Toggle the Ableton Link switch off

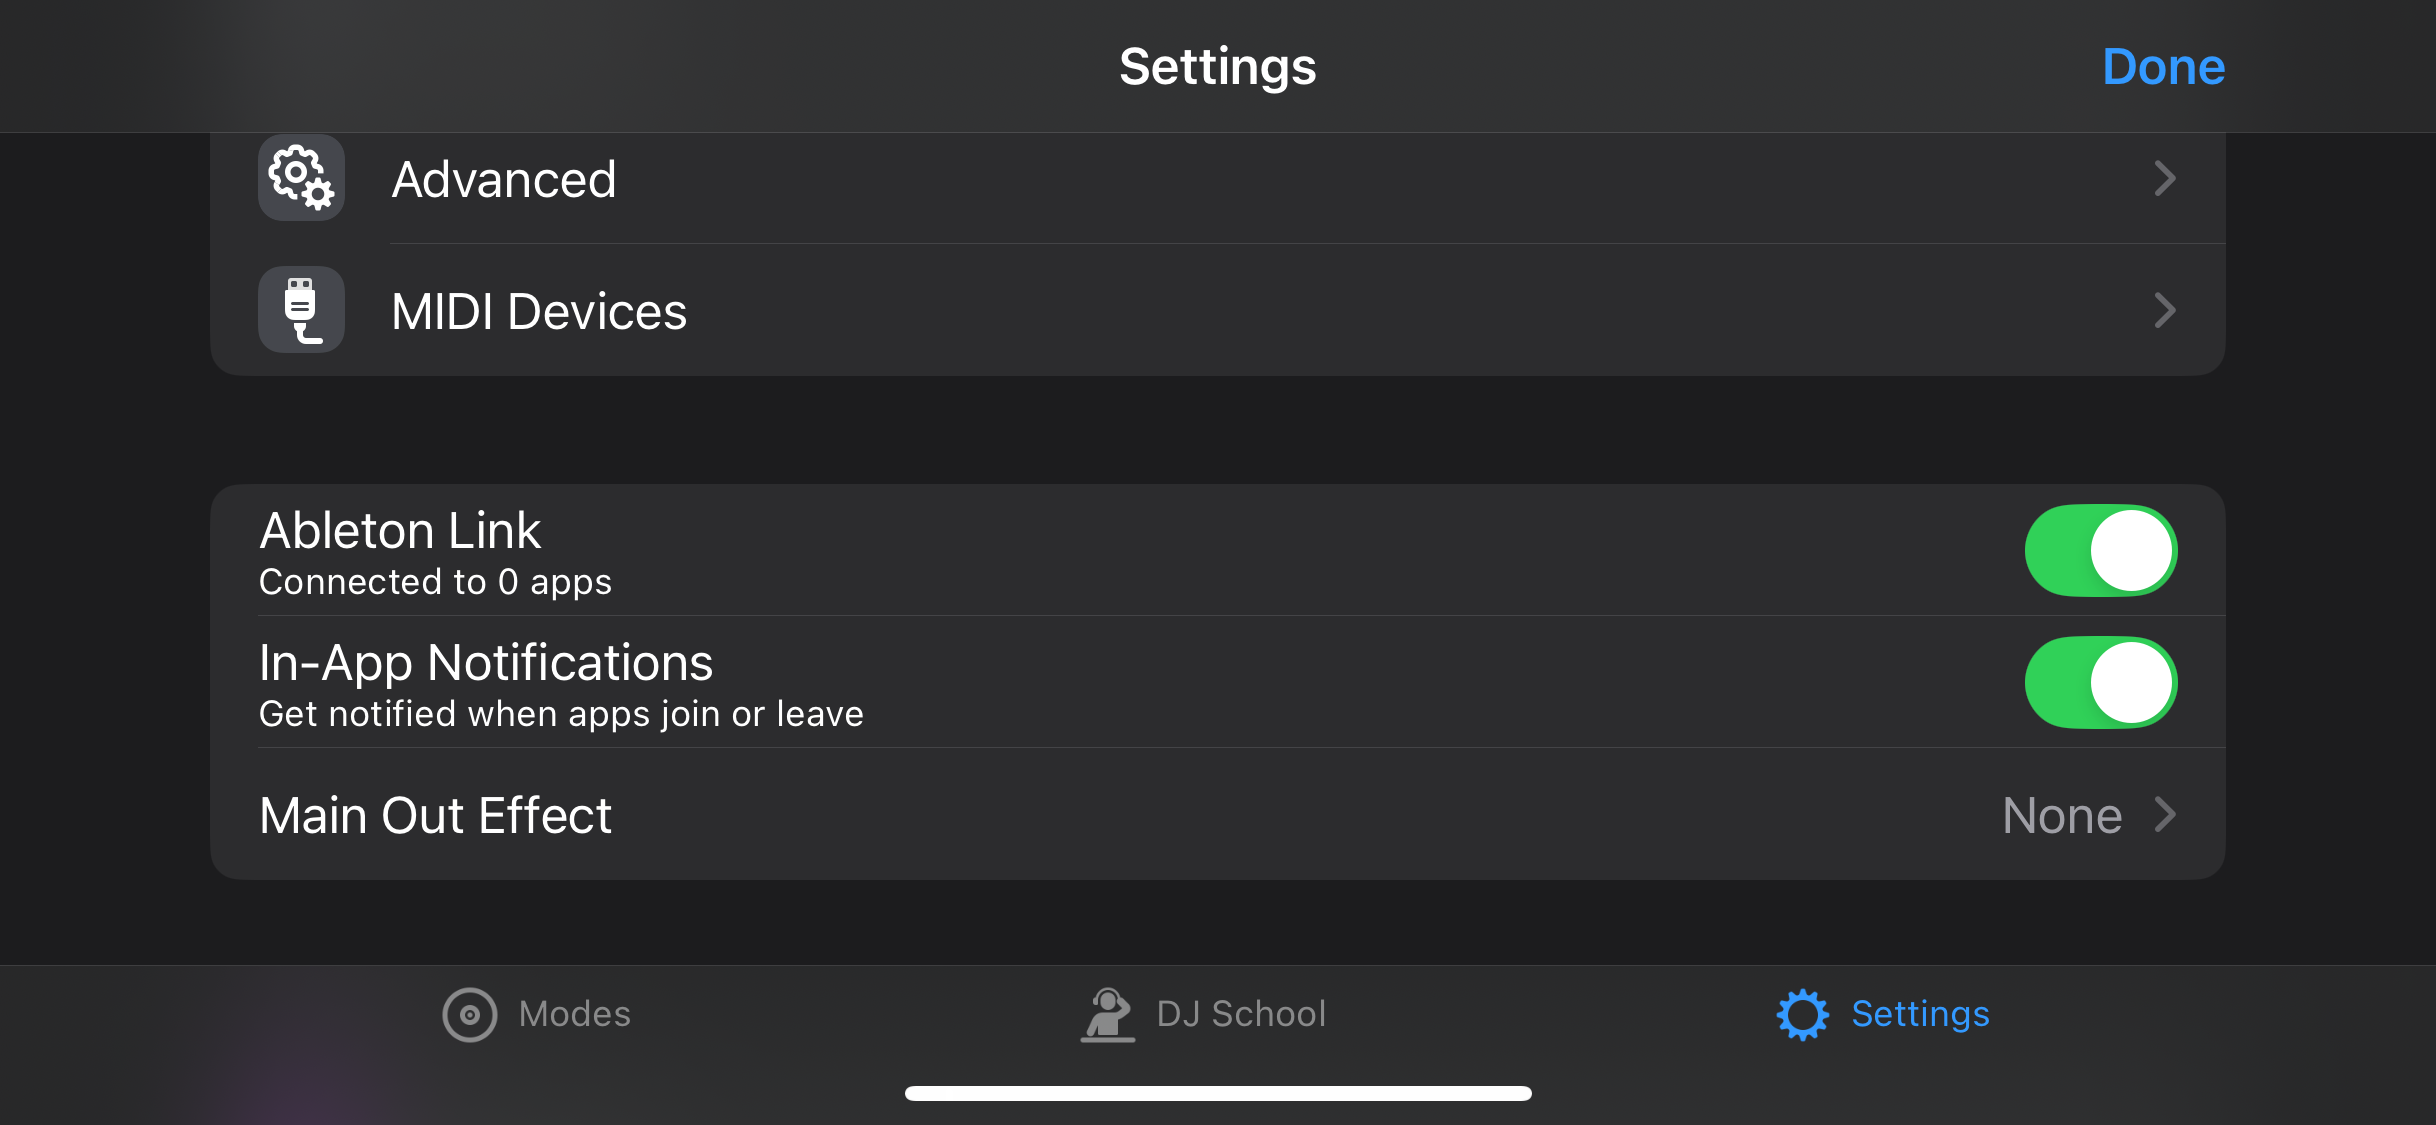click(2100, 550)
